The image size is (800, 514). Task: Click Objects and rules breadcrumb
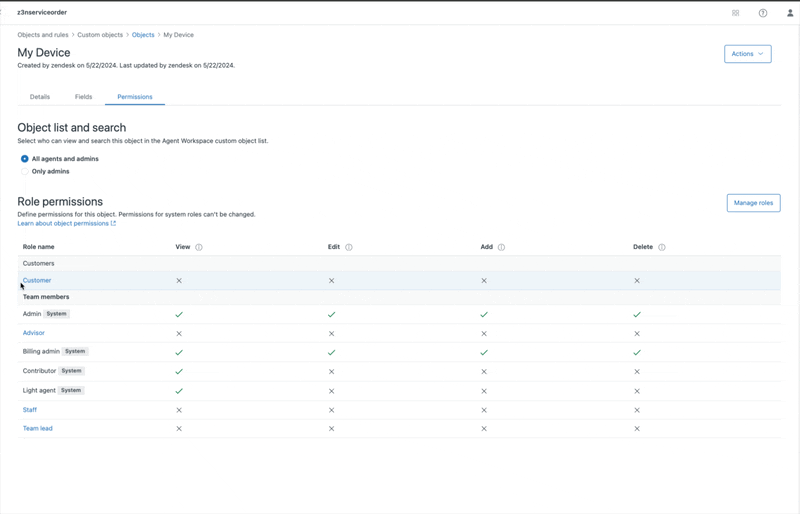[43, 35]
